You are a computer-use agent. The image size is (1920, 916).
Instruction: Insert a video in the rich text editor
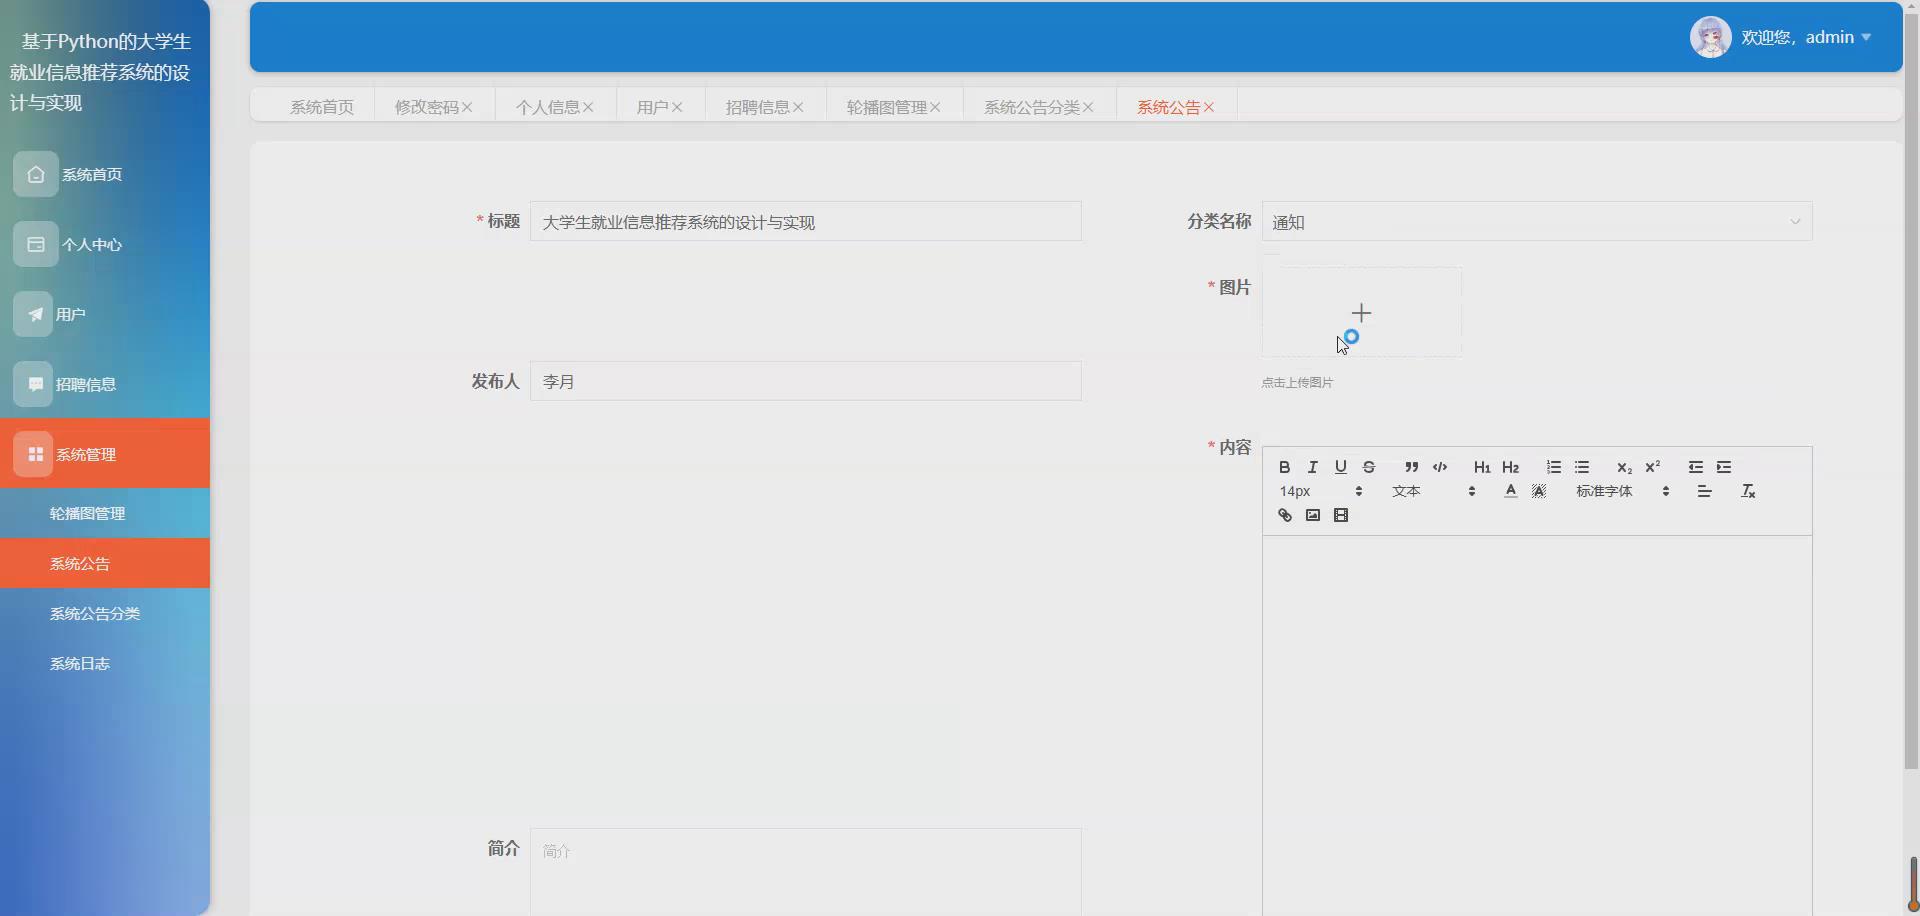click(x=1341, y=515)
